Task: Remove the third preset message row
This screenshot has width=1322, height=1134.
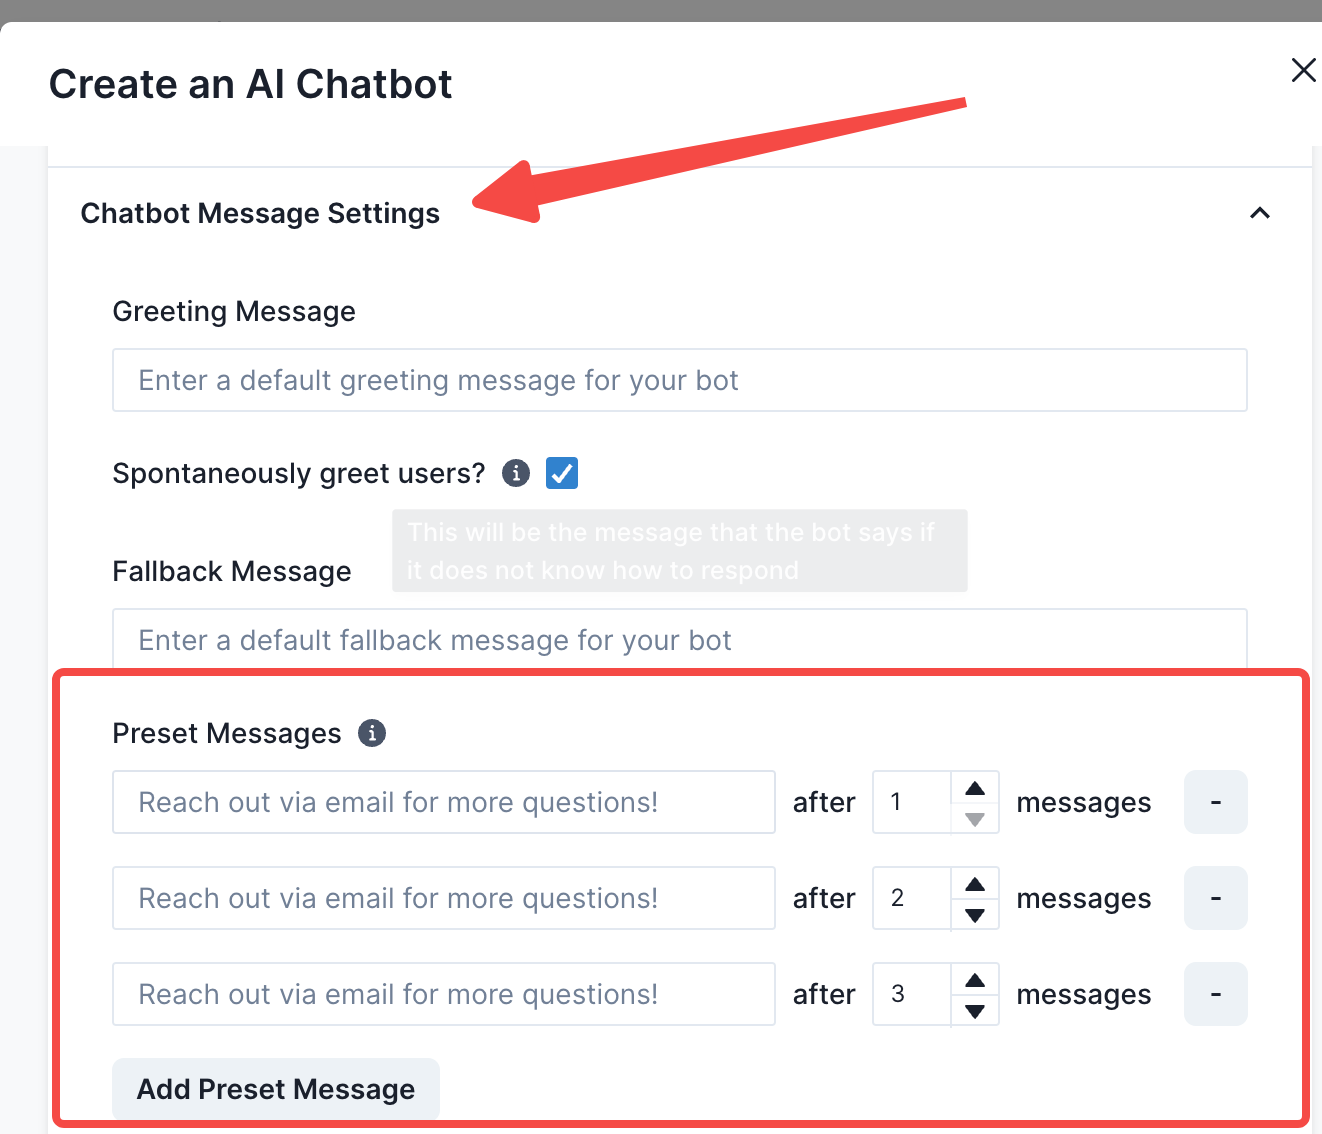Action: point(1215,994)
